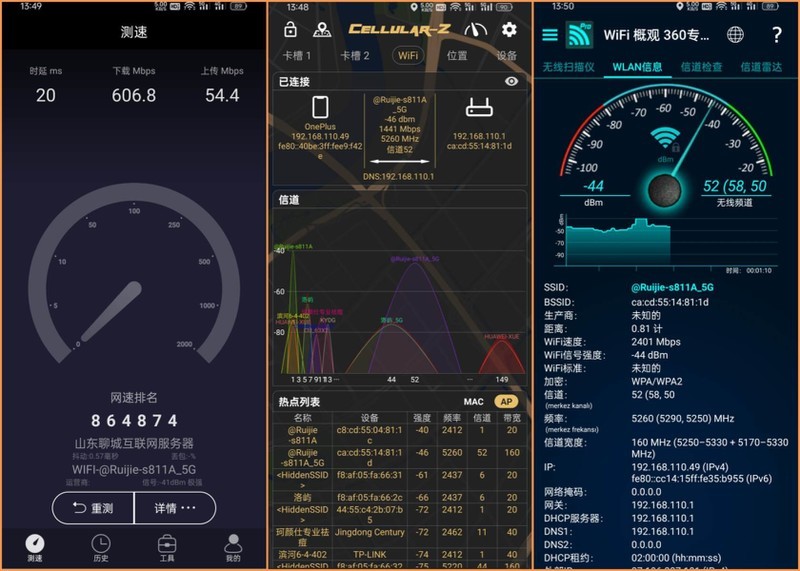This screenshot has width=800, height=571.
Task: Open the 我的 profile icon
Action: (x=233, y=548)
